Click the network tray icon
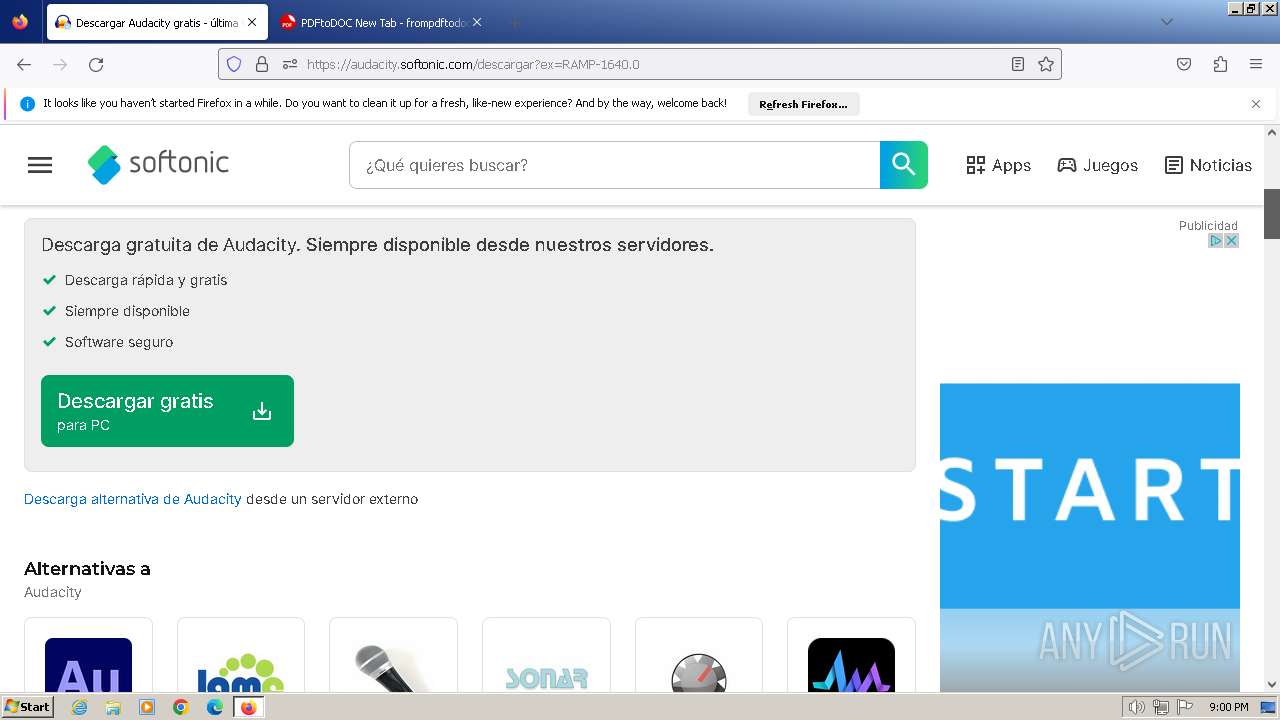Image resolution: width=1280 pixels, height=720 pixels. tap(1161, 707)
